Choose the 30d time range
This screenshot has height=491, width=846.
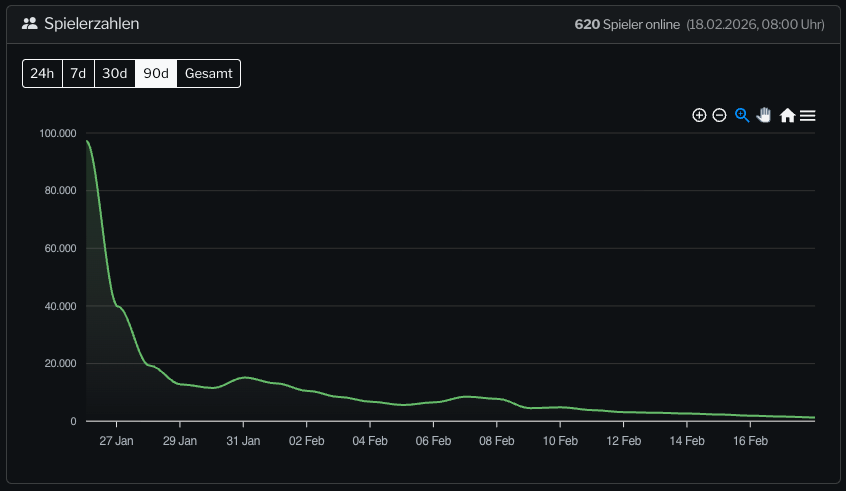115,73
